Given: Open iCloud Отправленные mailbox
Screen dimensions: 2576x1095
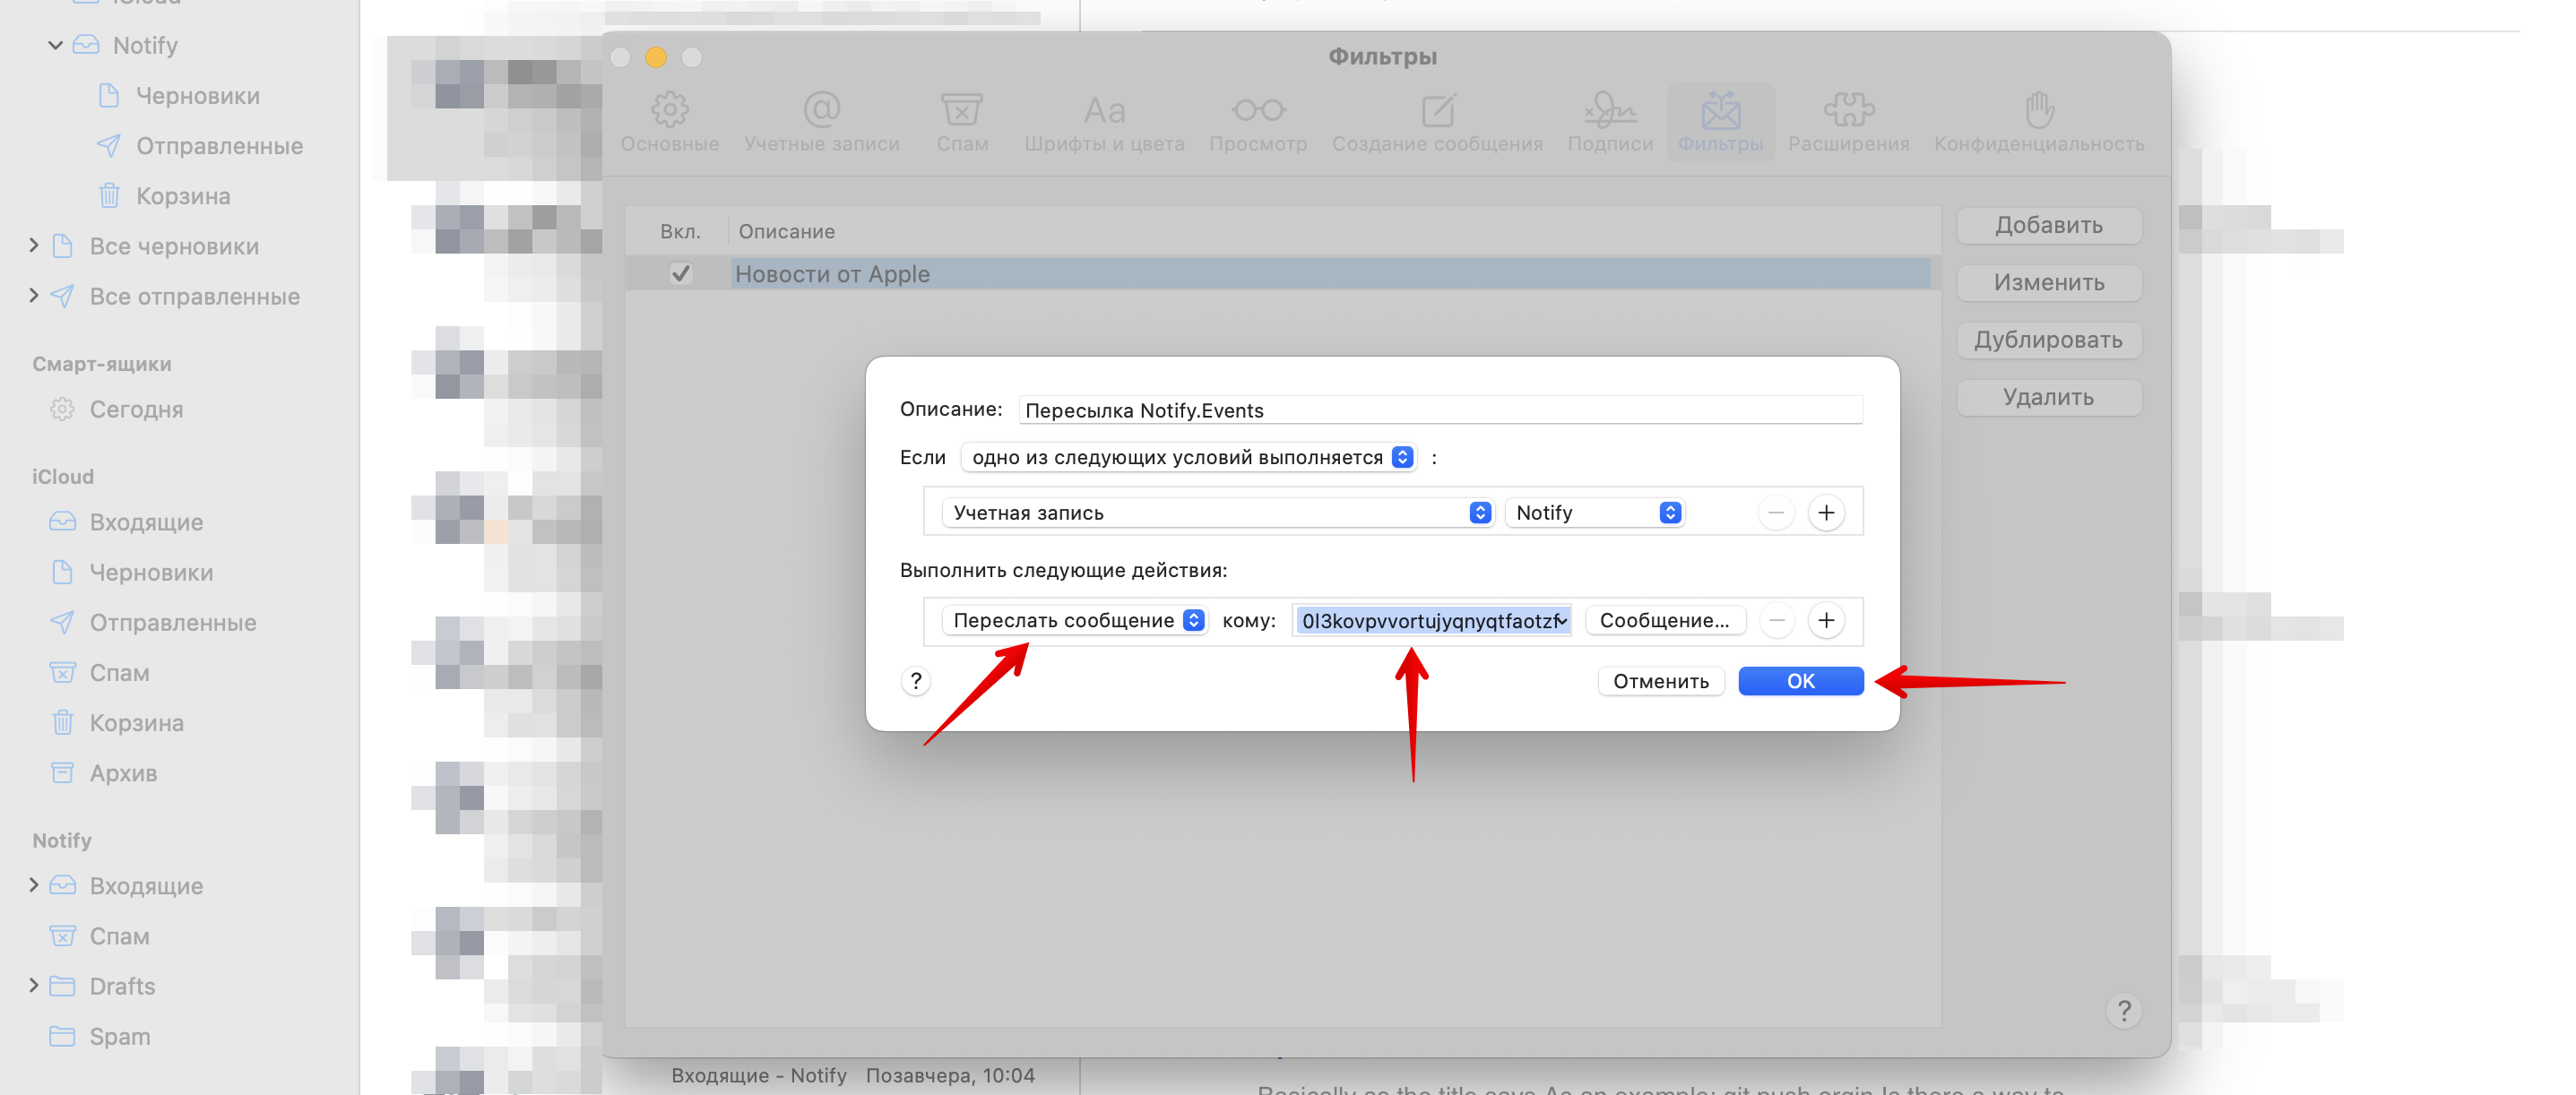Looking at the screenshot, I should click(173, 622).
